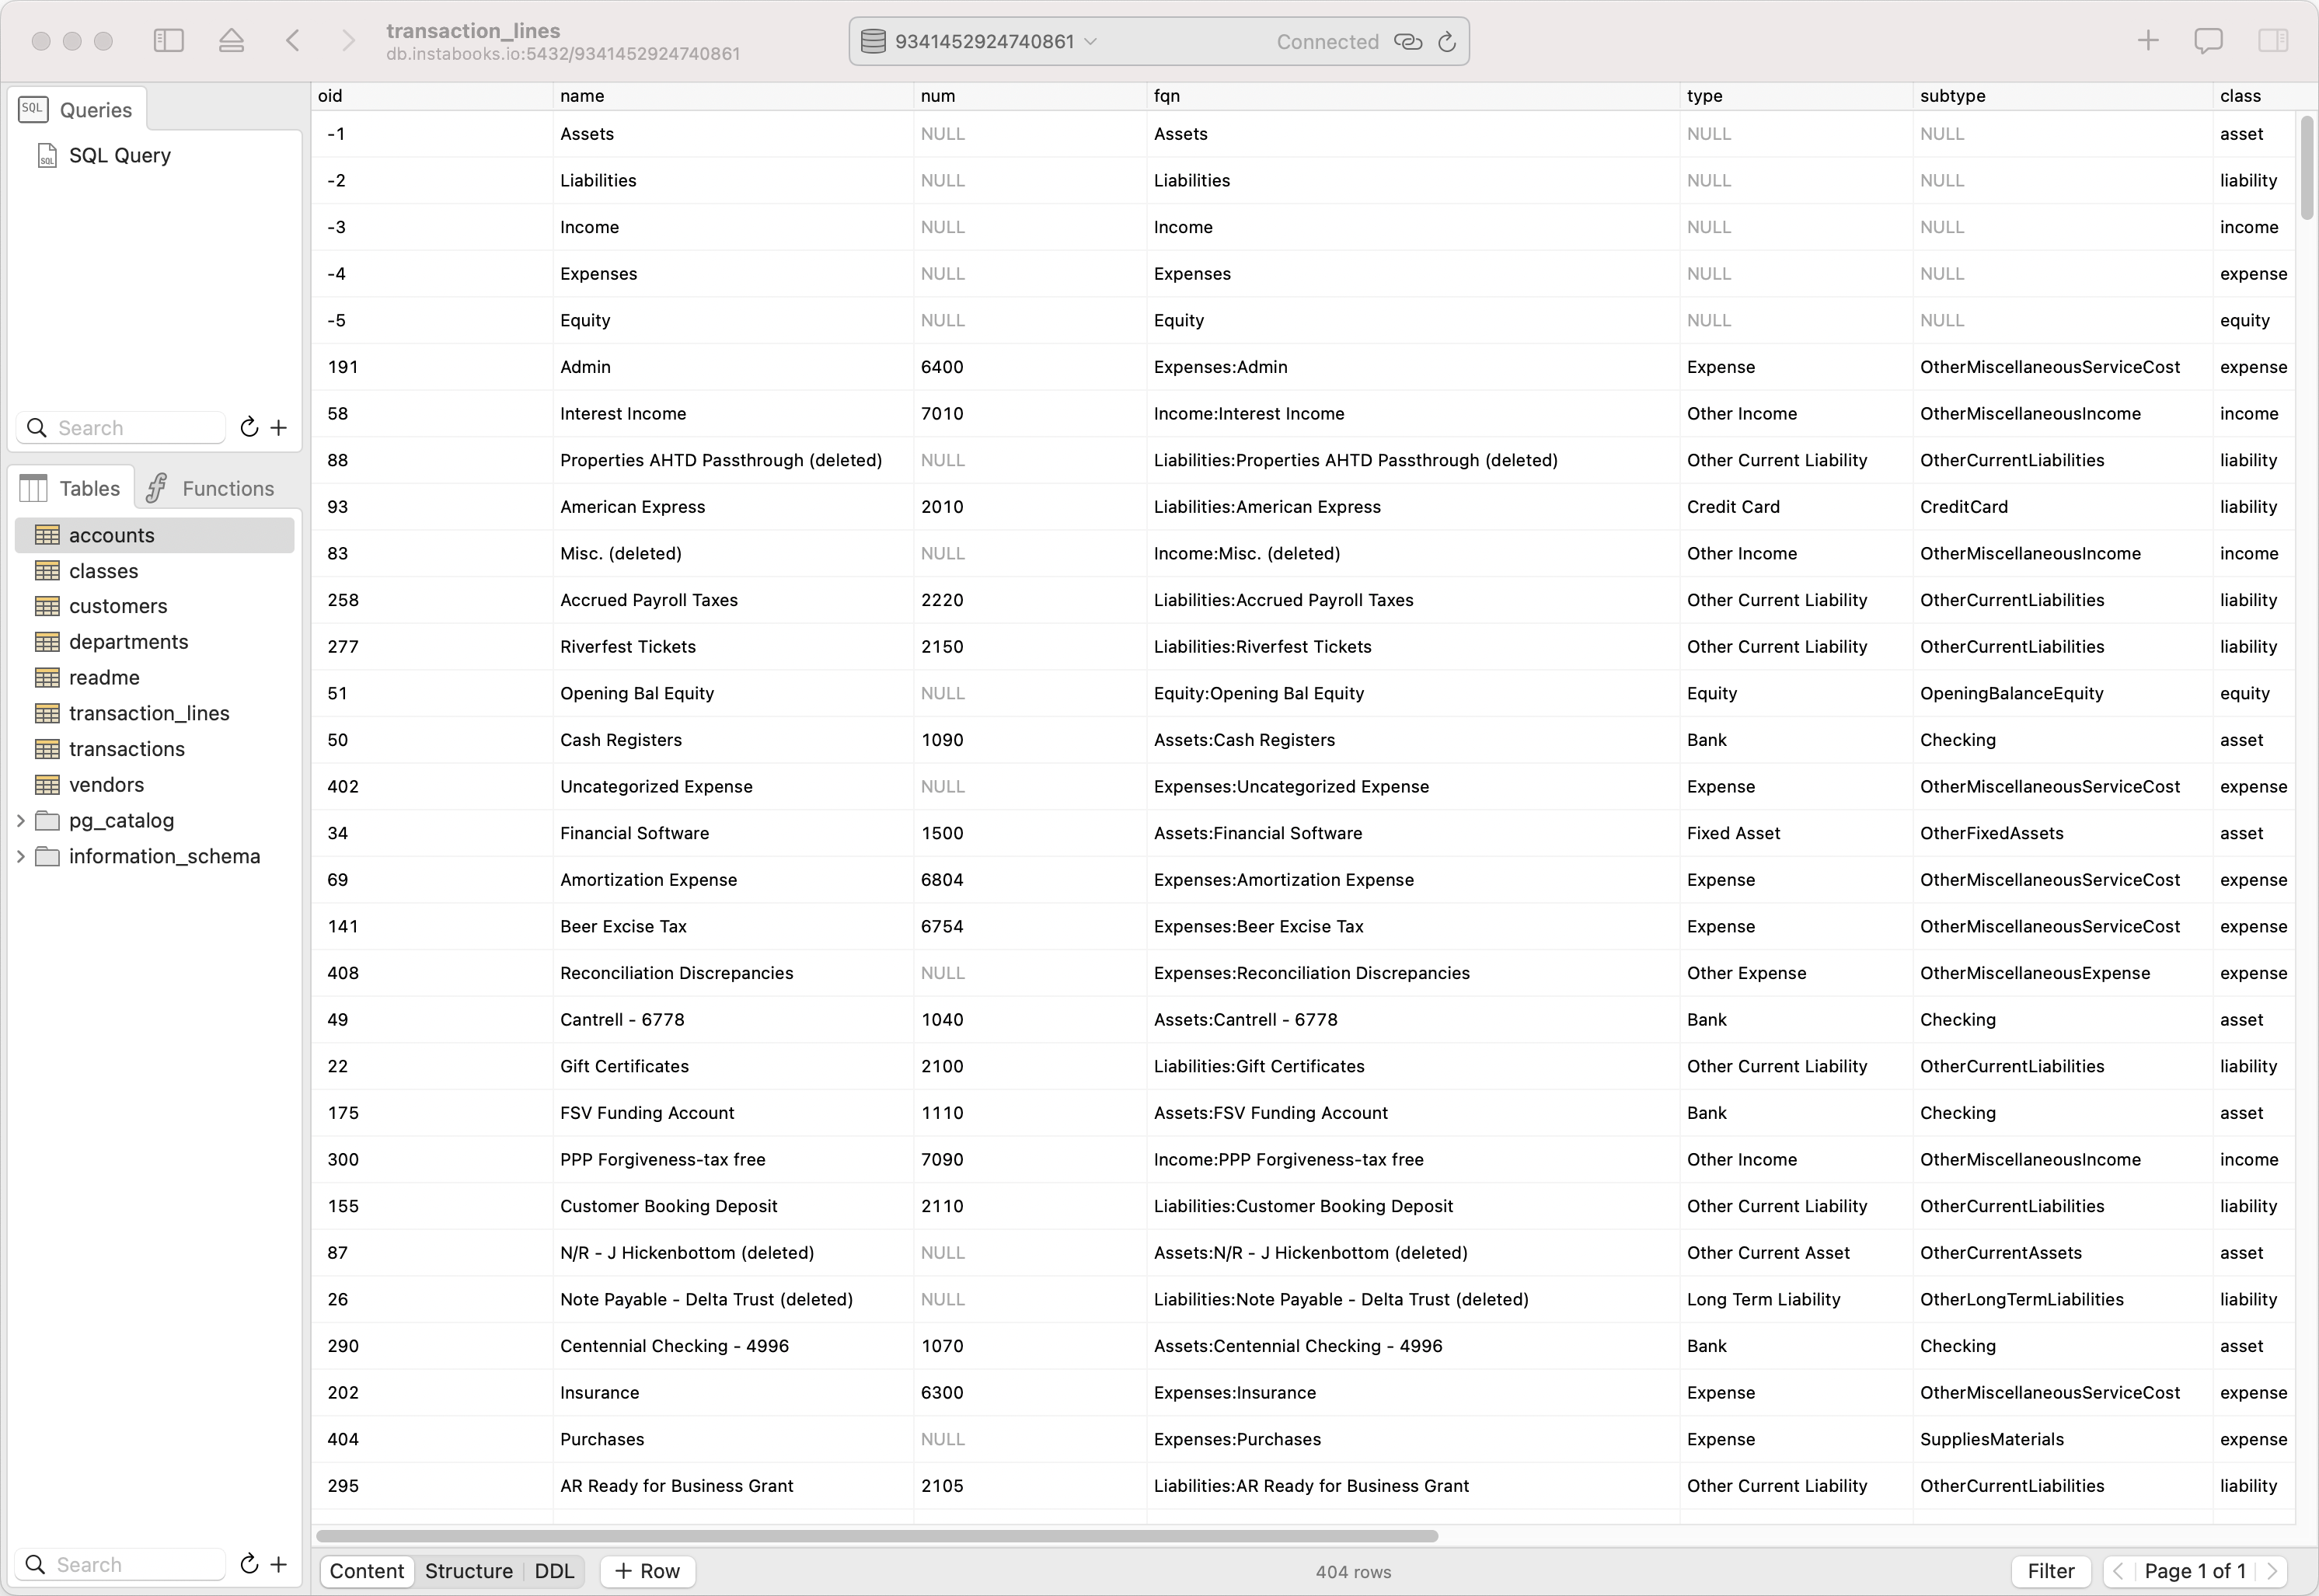Expand the pg_catalog schema folder

pyautogui.click(x=20, y=821)
